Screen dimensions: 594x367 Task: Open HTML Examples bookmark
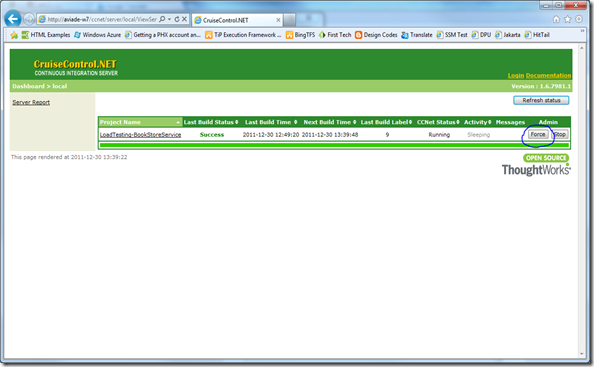46,35
